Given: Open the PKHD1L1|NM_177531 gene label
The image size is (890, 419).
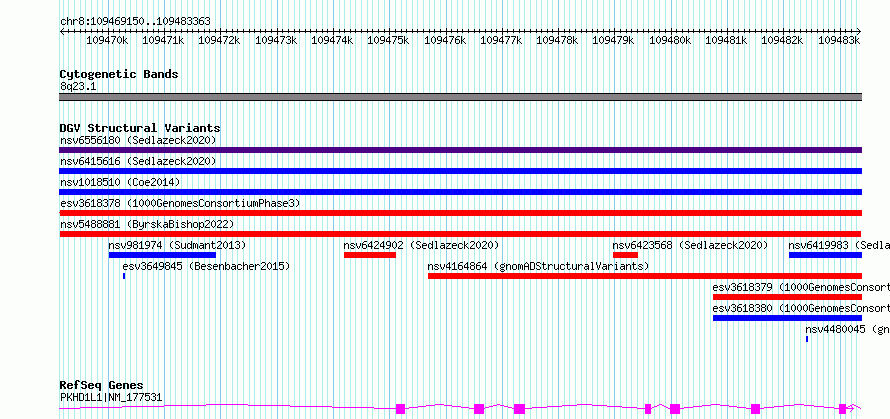Looking at the screenshot, I should click(x=111, y=397).
